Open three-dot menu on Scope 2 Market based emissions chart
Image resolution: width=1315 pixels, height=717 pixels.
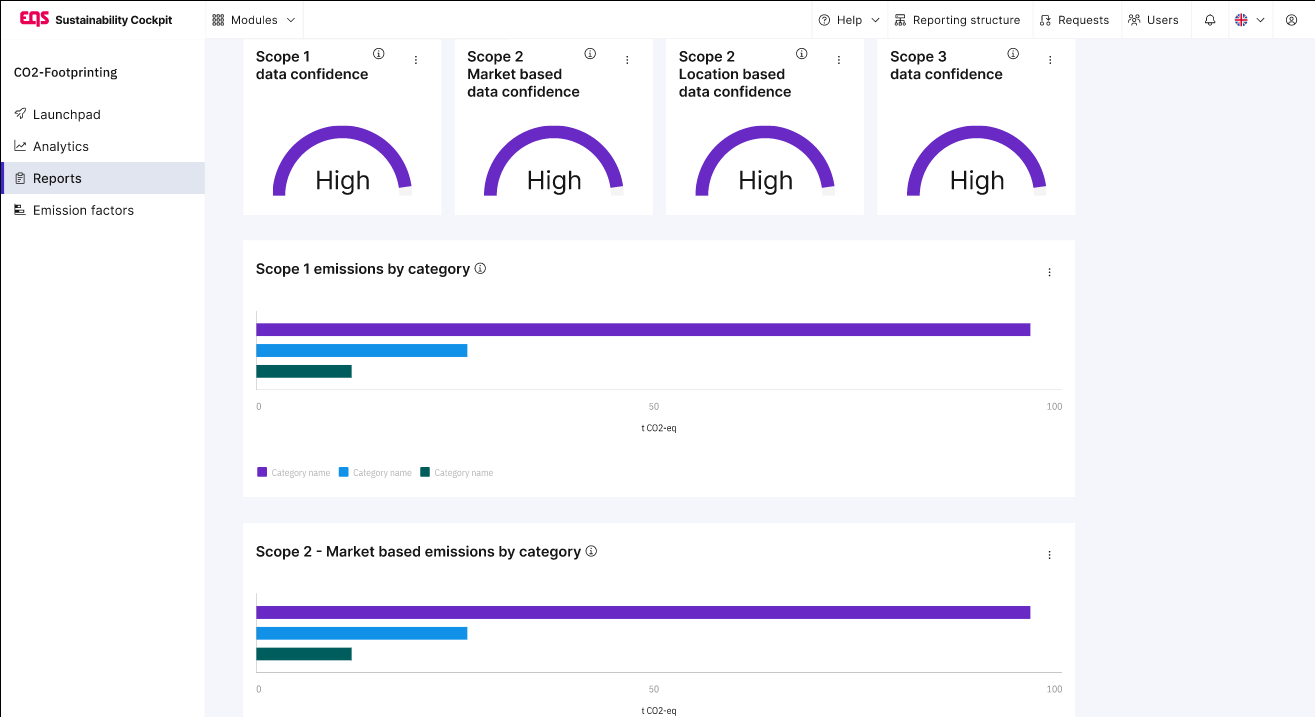click(1049, 555)
